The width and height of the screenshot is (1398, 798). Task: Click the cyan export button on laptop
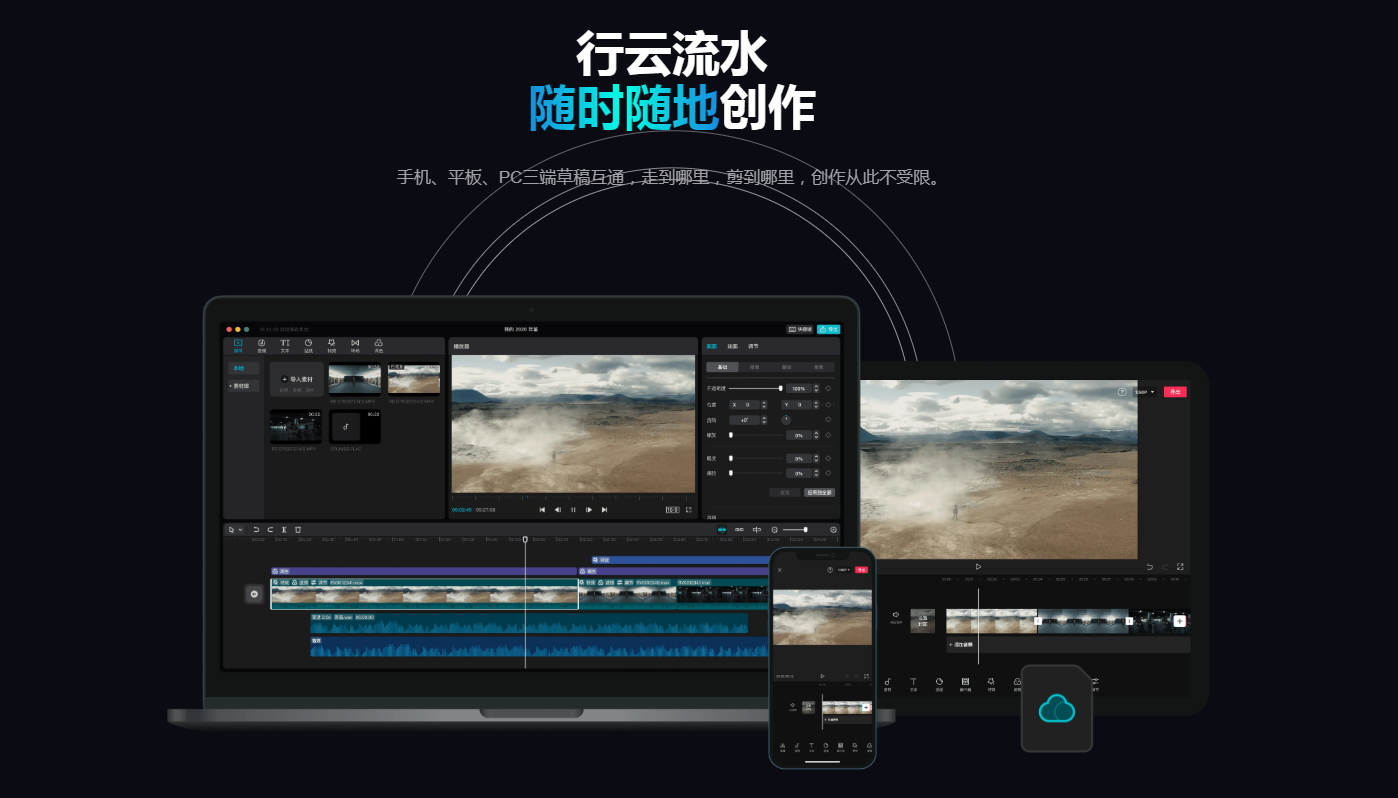pyautogui.click(x=828, y=329)
